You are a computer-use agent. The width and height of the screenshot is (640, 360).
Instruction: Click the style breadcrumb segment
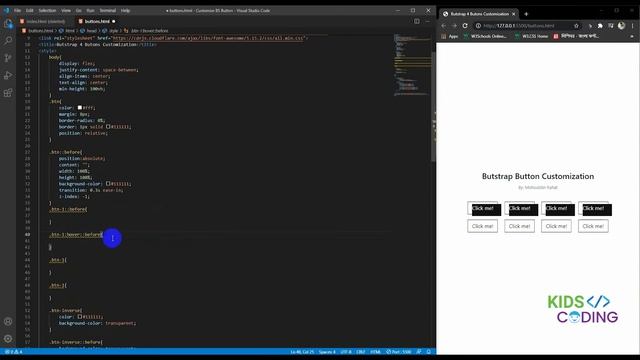coord(111,31)
